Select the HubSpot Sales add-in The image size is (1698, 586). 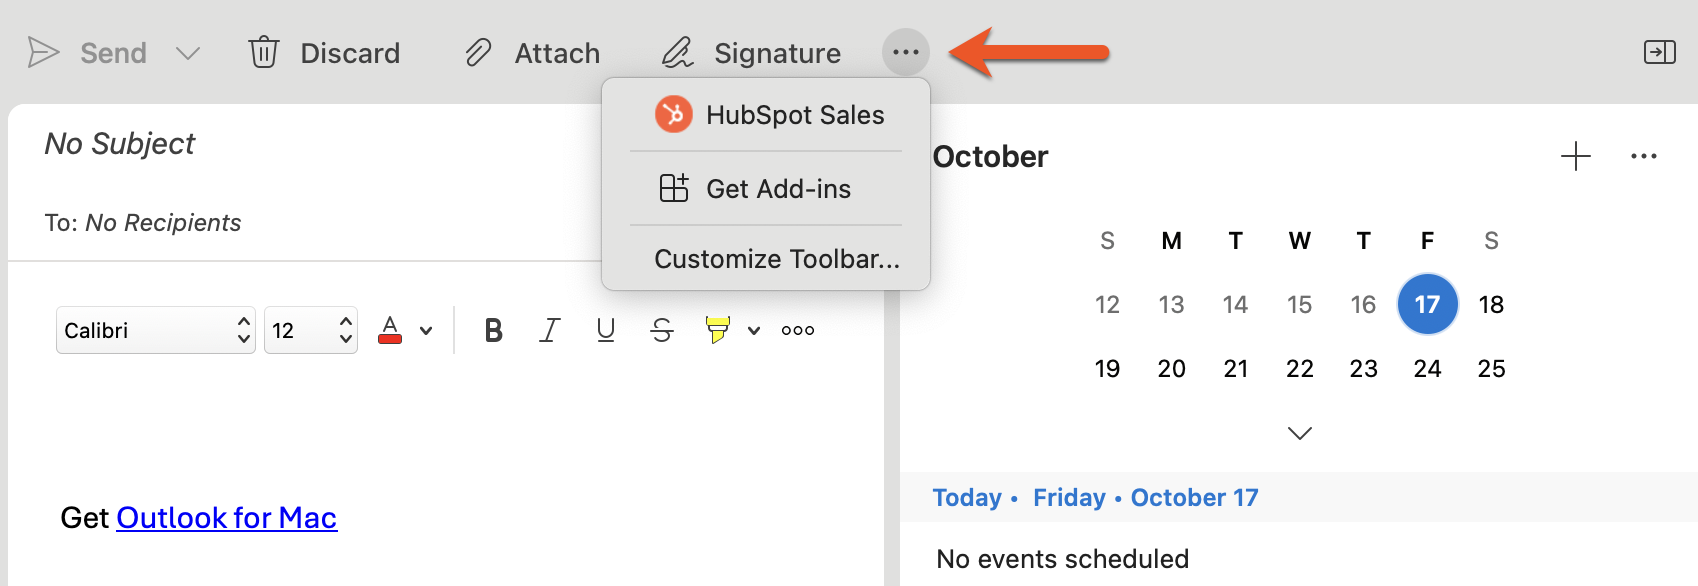(794, 114)
